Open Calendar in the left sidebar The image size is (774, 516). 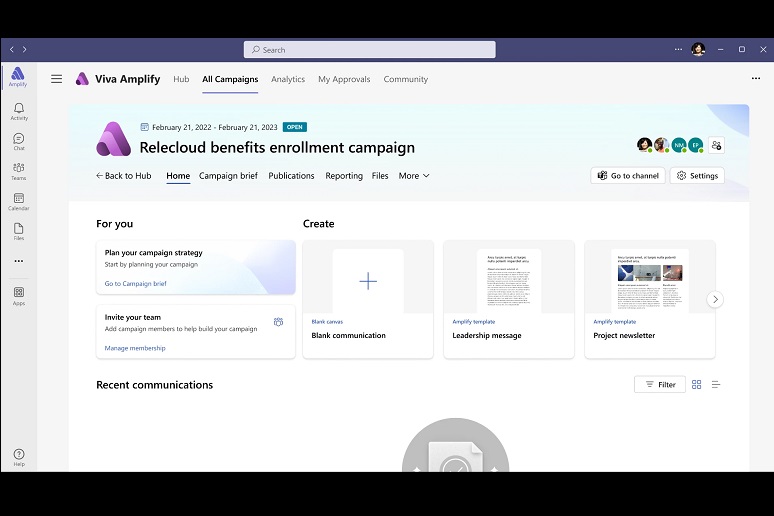(x=18, y=201)
